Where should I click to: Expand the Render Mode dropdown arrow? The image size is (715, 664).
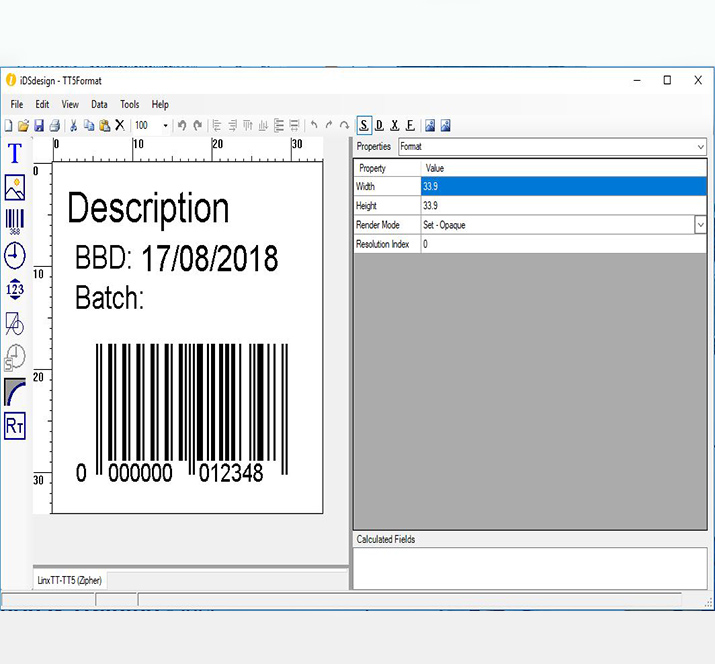coord(700,225)
